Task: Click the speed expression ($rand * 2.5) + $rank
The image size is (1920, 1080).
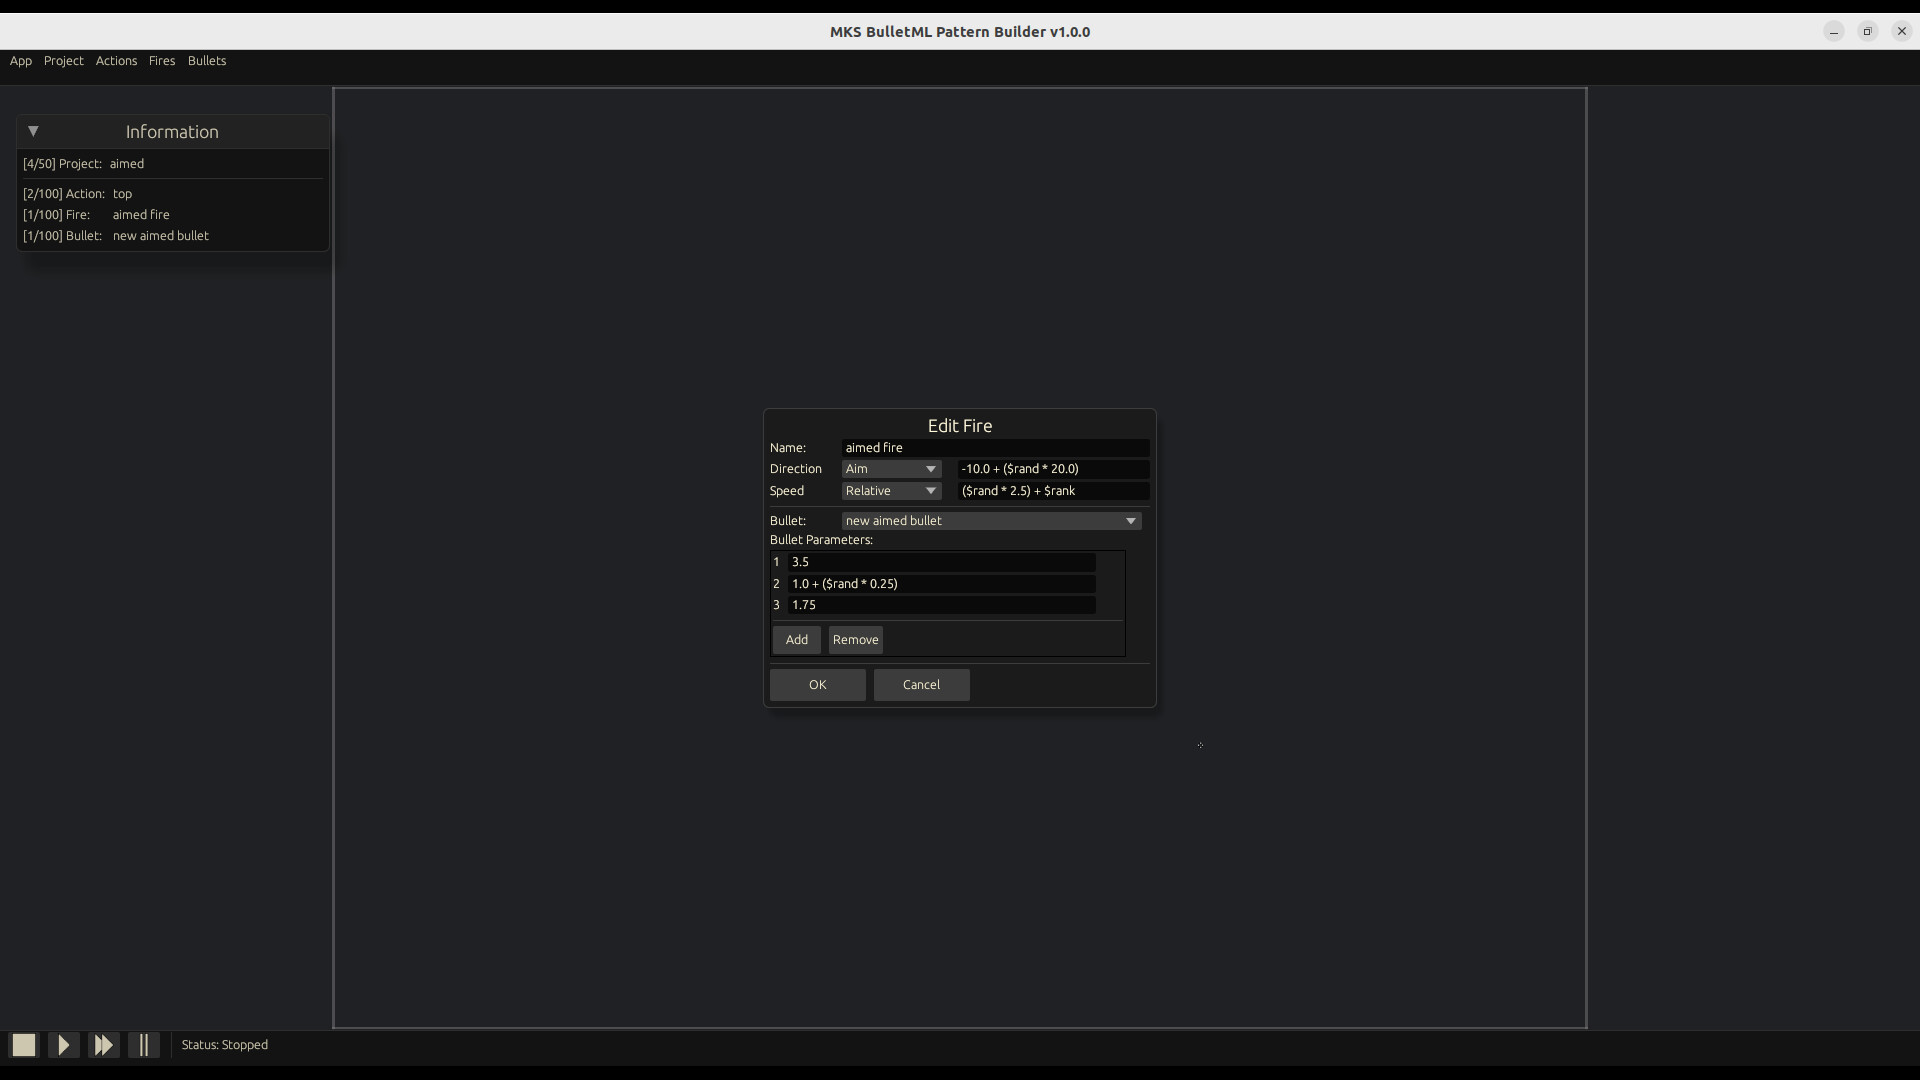Action: tap(1053, 490)
